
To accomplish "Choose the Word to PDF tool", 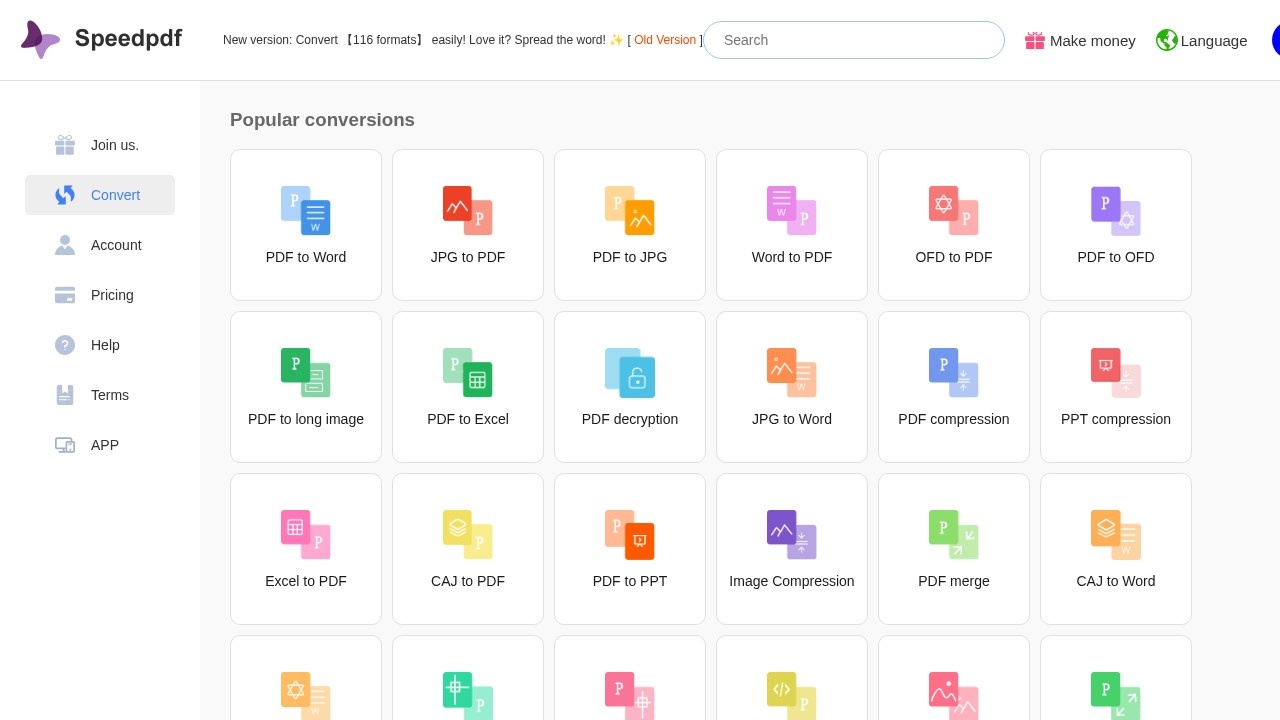I will pos(792,225).
